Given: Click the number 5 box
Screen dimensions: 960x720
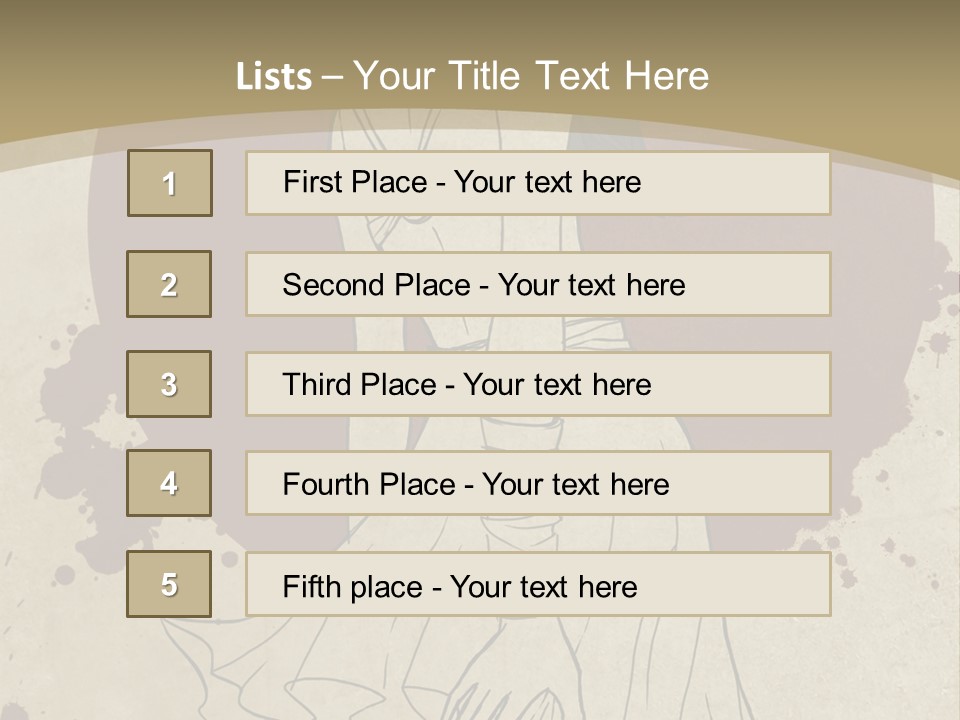Looking at the screenshot, I should pos(169,584).
